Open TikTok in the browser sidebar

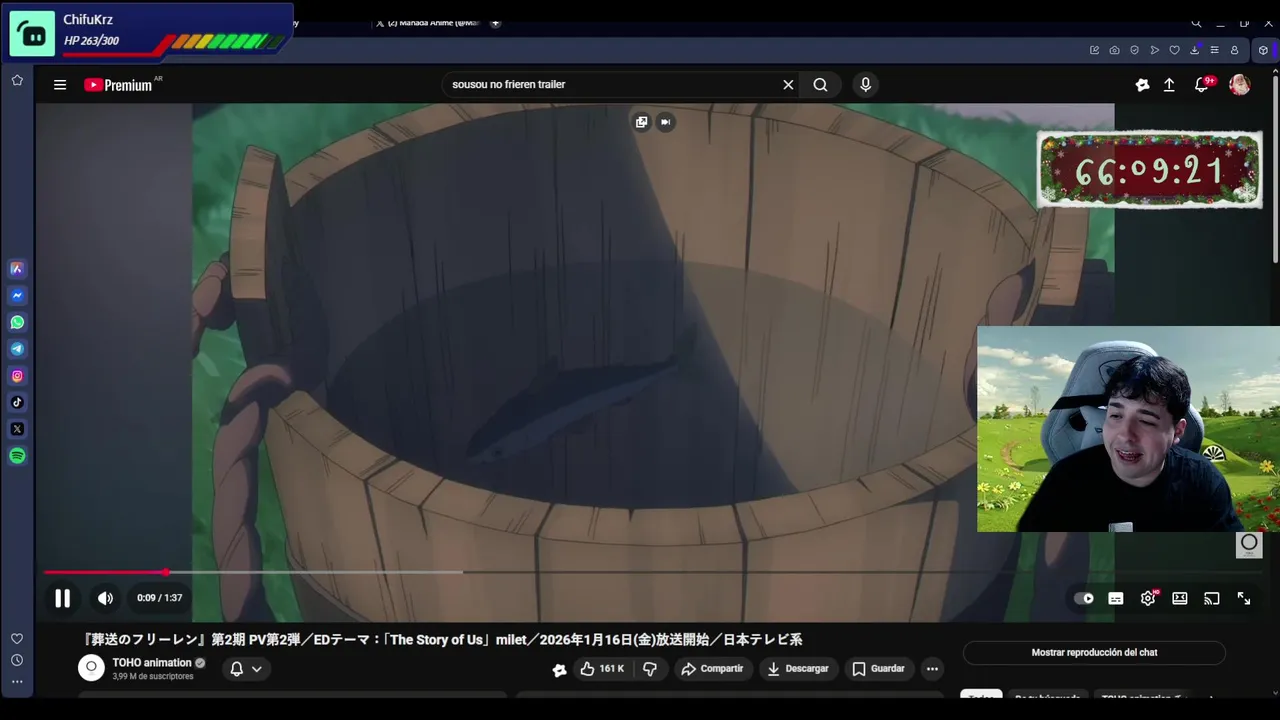17,402
